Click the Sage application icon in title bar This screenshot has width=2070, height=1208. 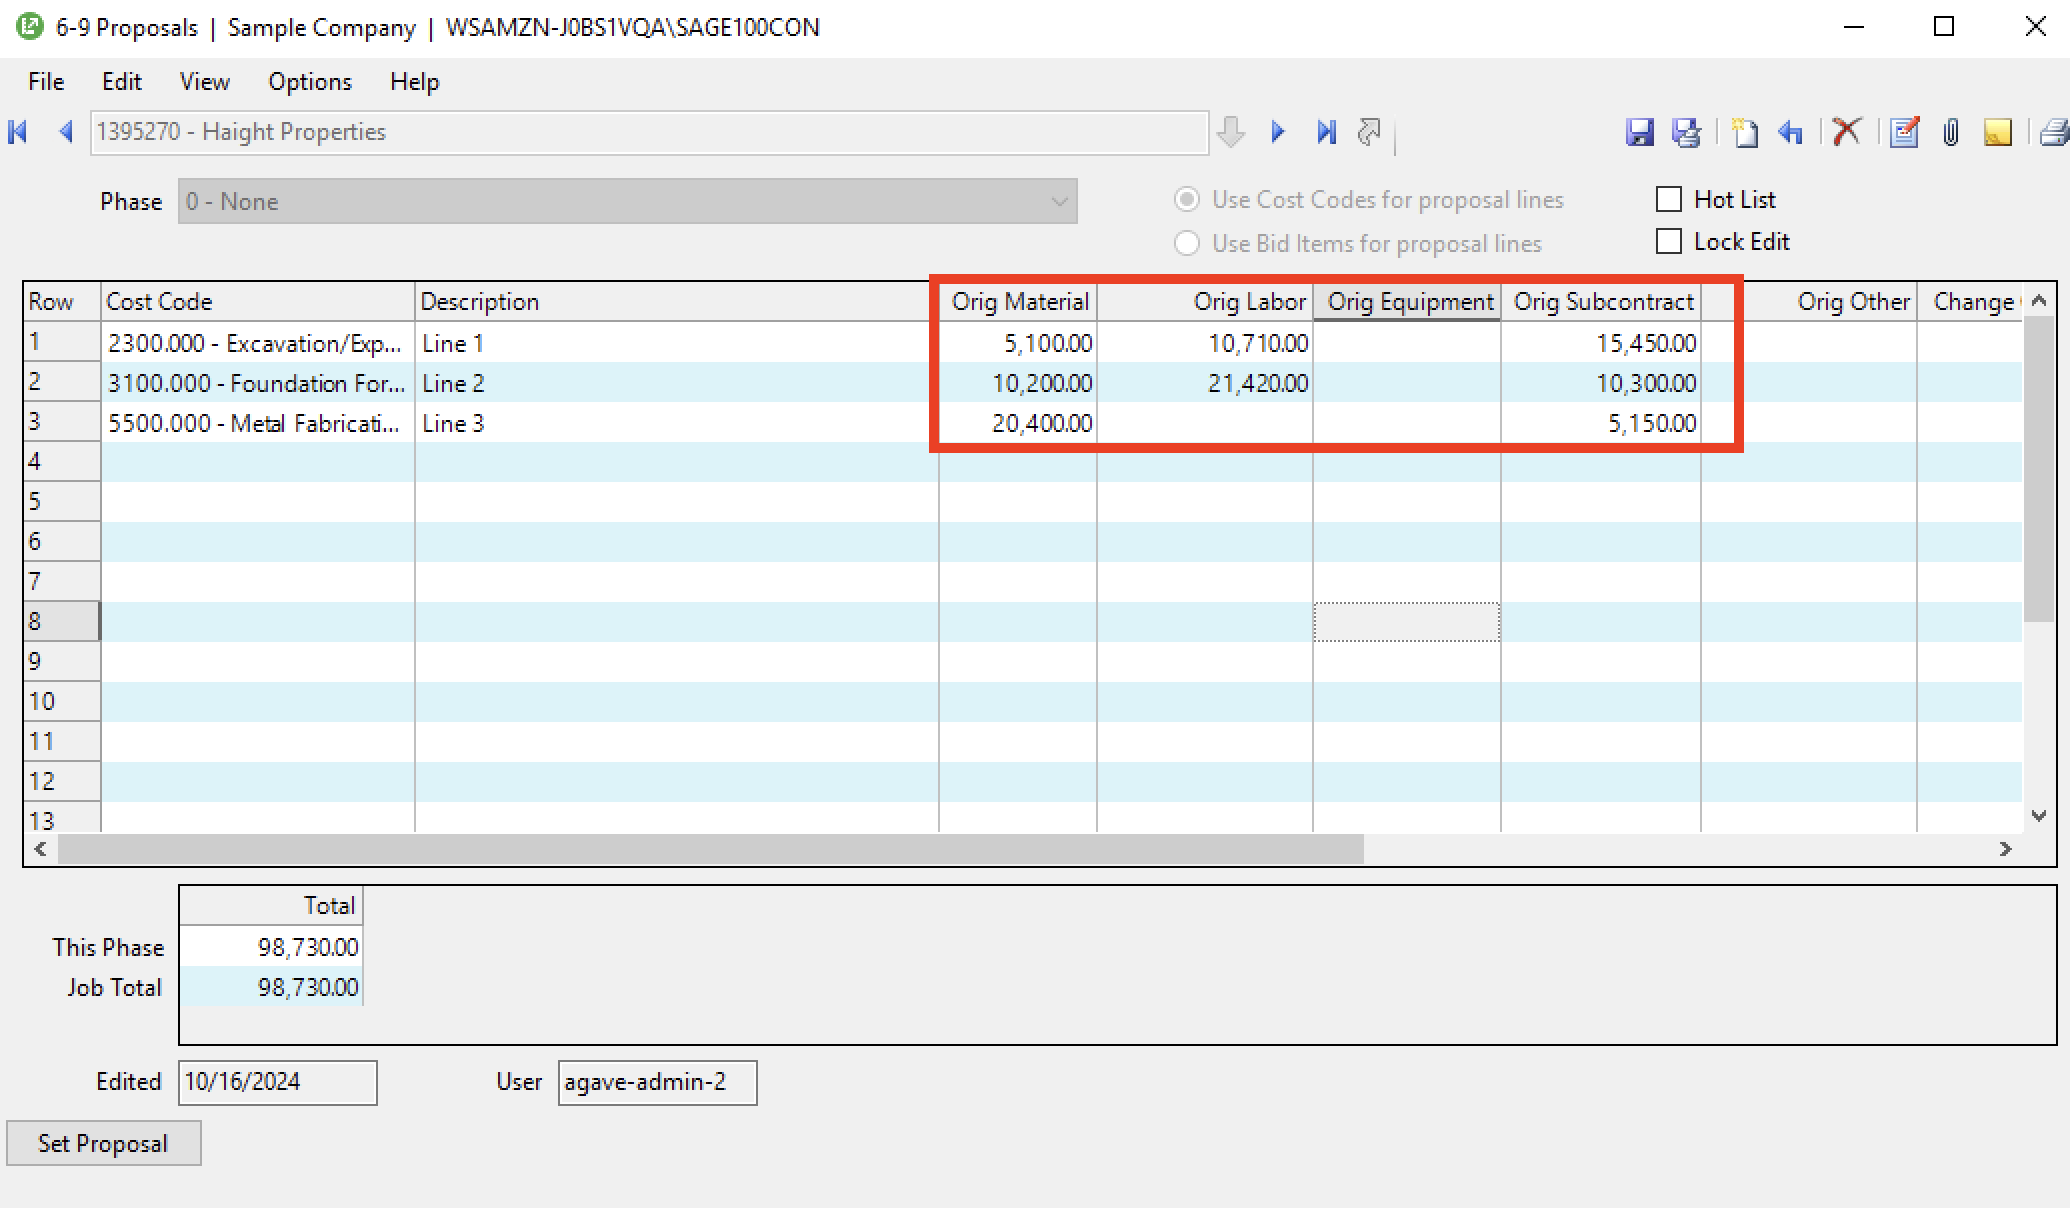coord(29,27)
